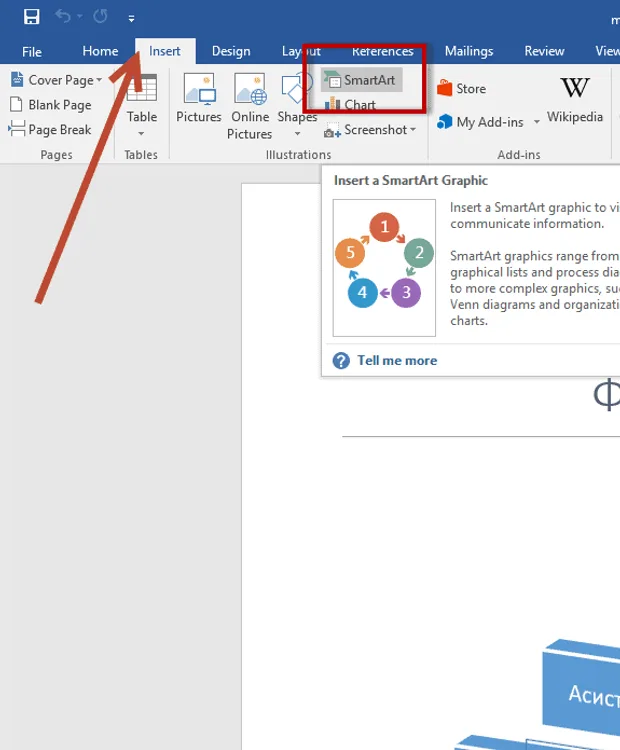Click the Pictures icon
This screenshot has width=620, height=750.
[x=199, y=89]
